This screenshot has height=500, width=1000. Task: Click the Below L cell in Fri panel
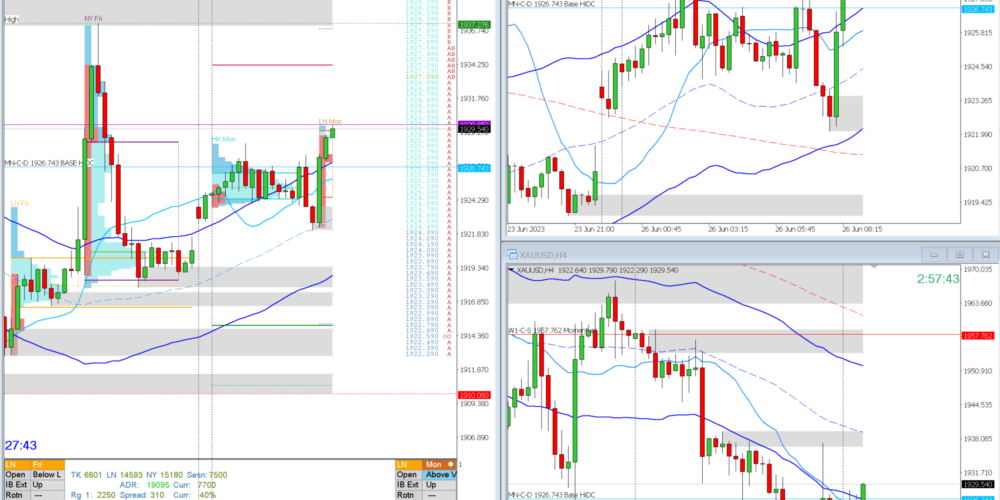click(x=47, y=475)
